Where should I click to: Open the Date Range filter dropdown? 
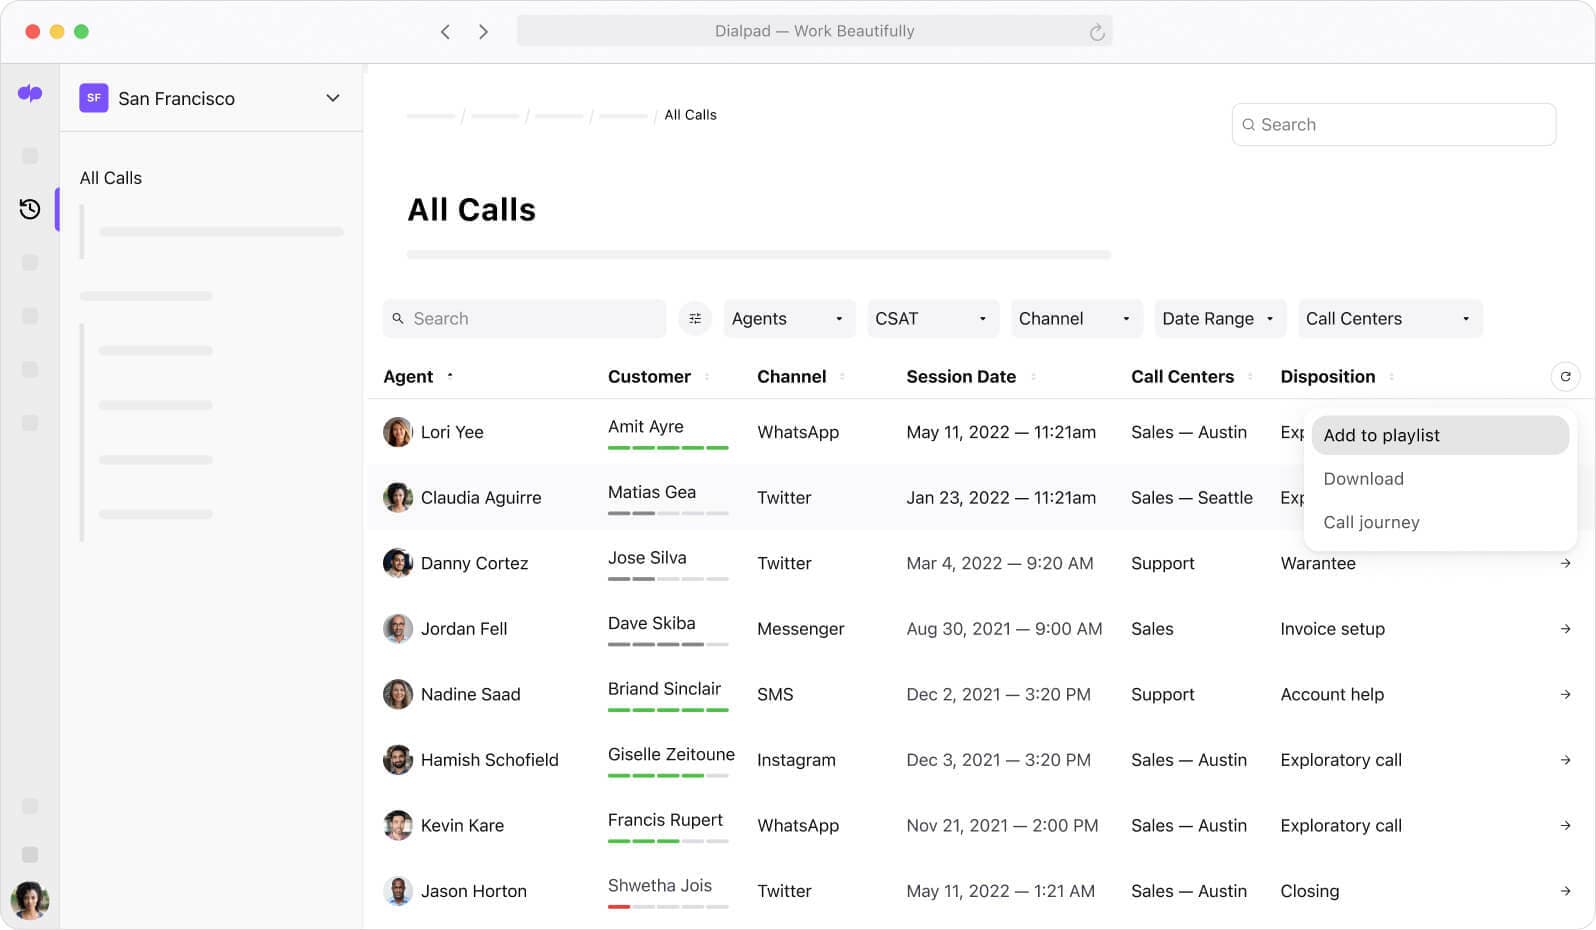[x=1218, y=319]
